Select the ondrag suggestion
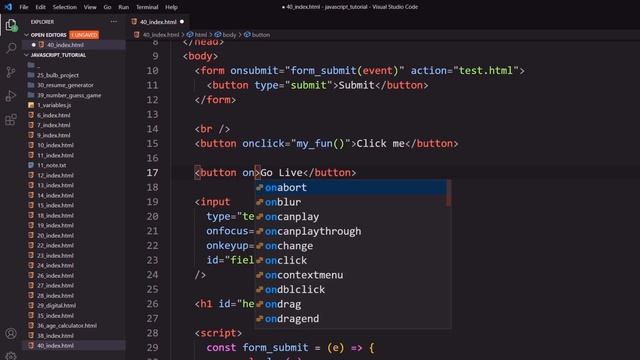 (351, 304)
